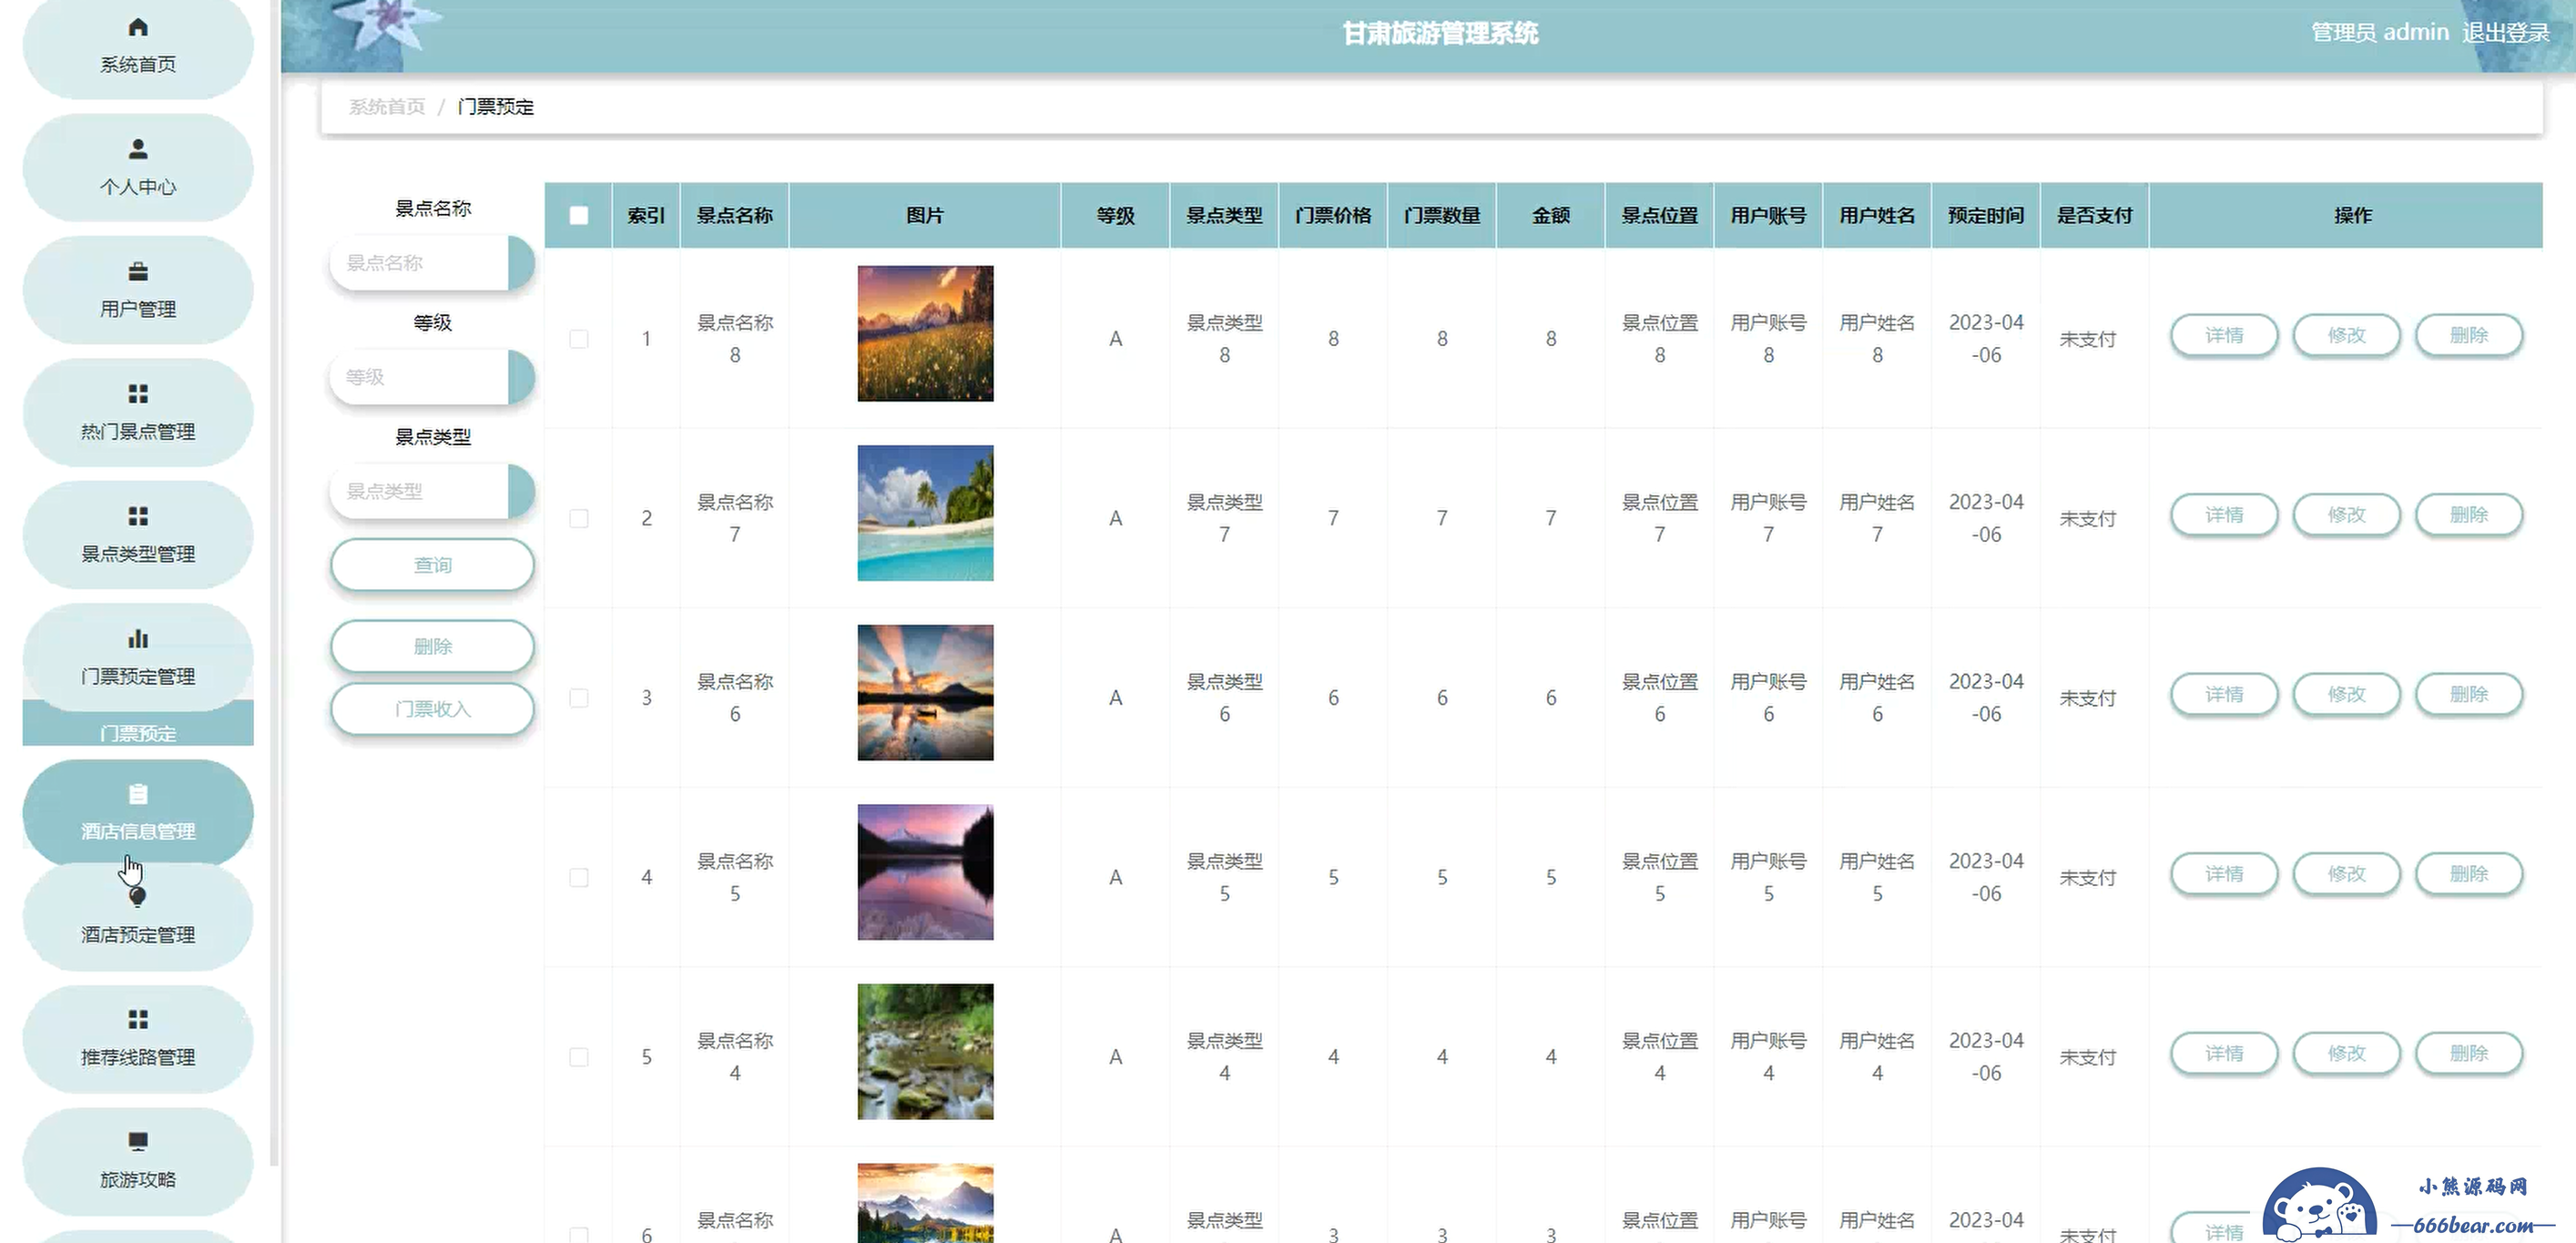Open forest stream image in row 5
The image size is (2576, 1243).
925,1051
